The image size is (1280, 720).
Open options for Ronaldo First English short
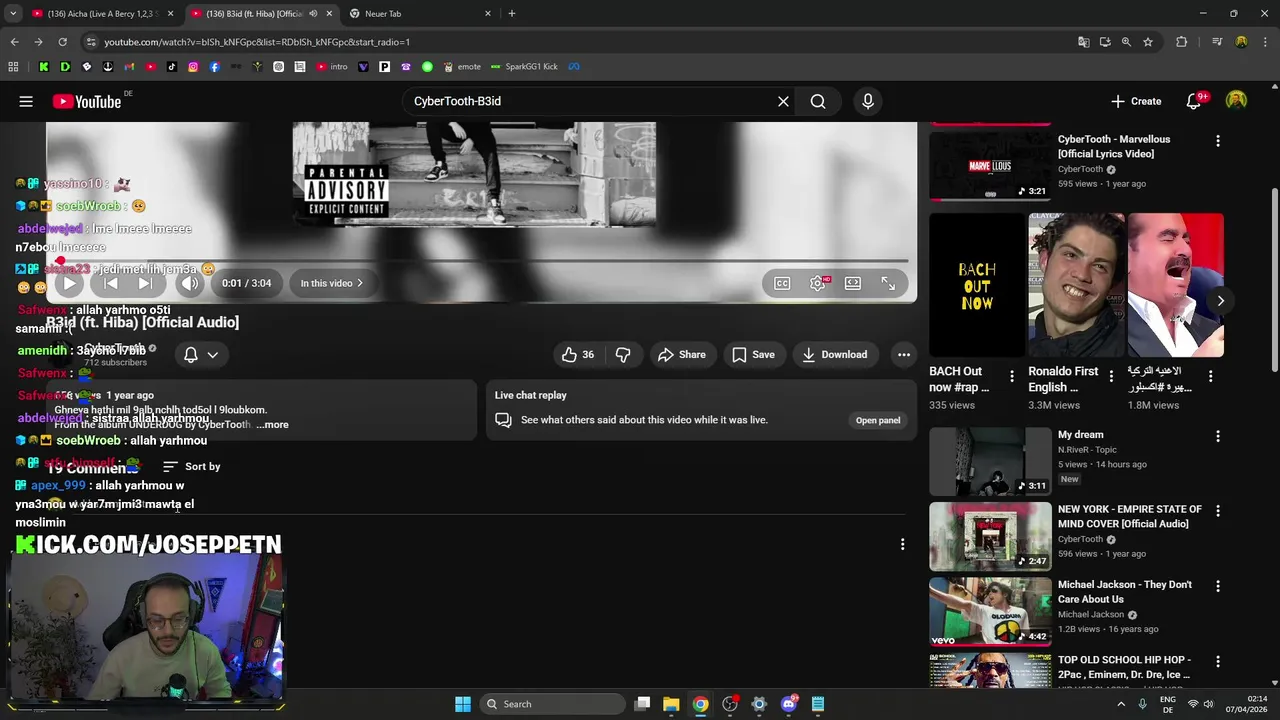tap(1111, 377)
